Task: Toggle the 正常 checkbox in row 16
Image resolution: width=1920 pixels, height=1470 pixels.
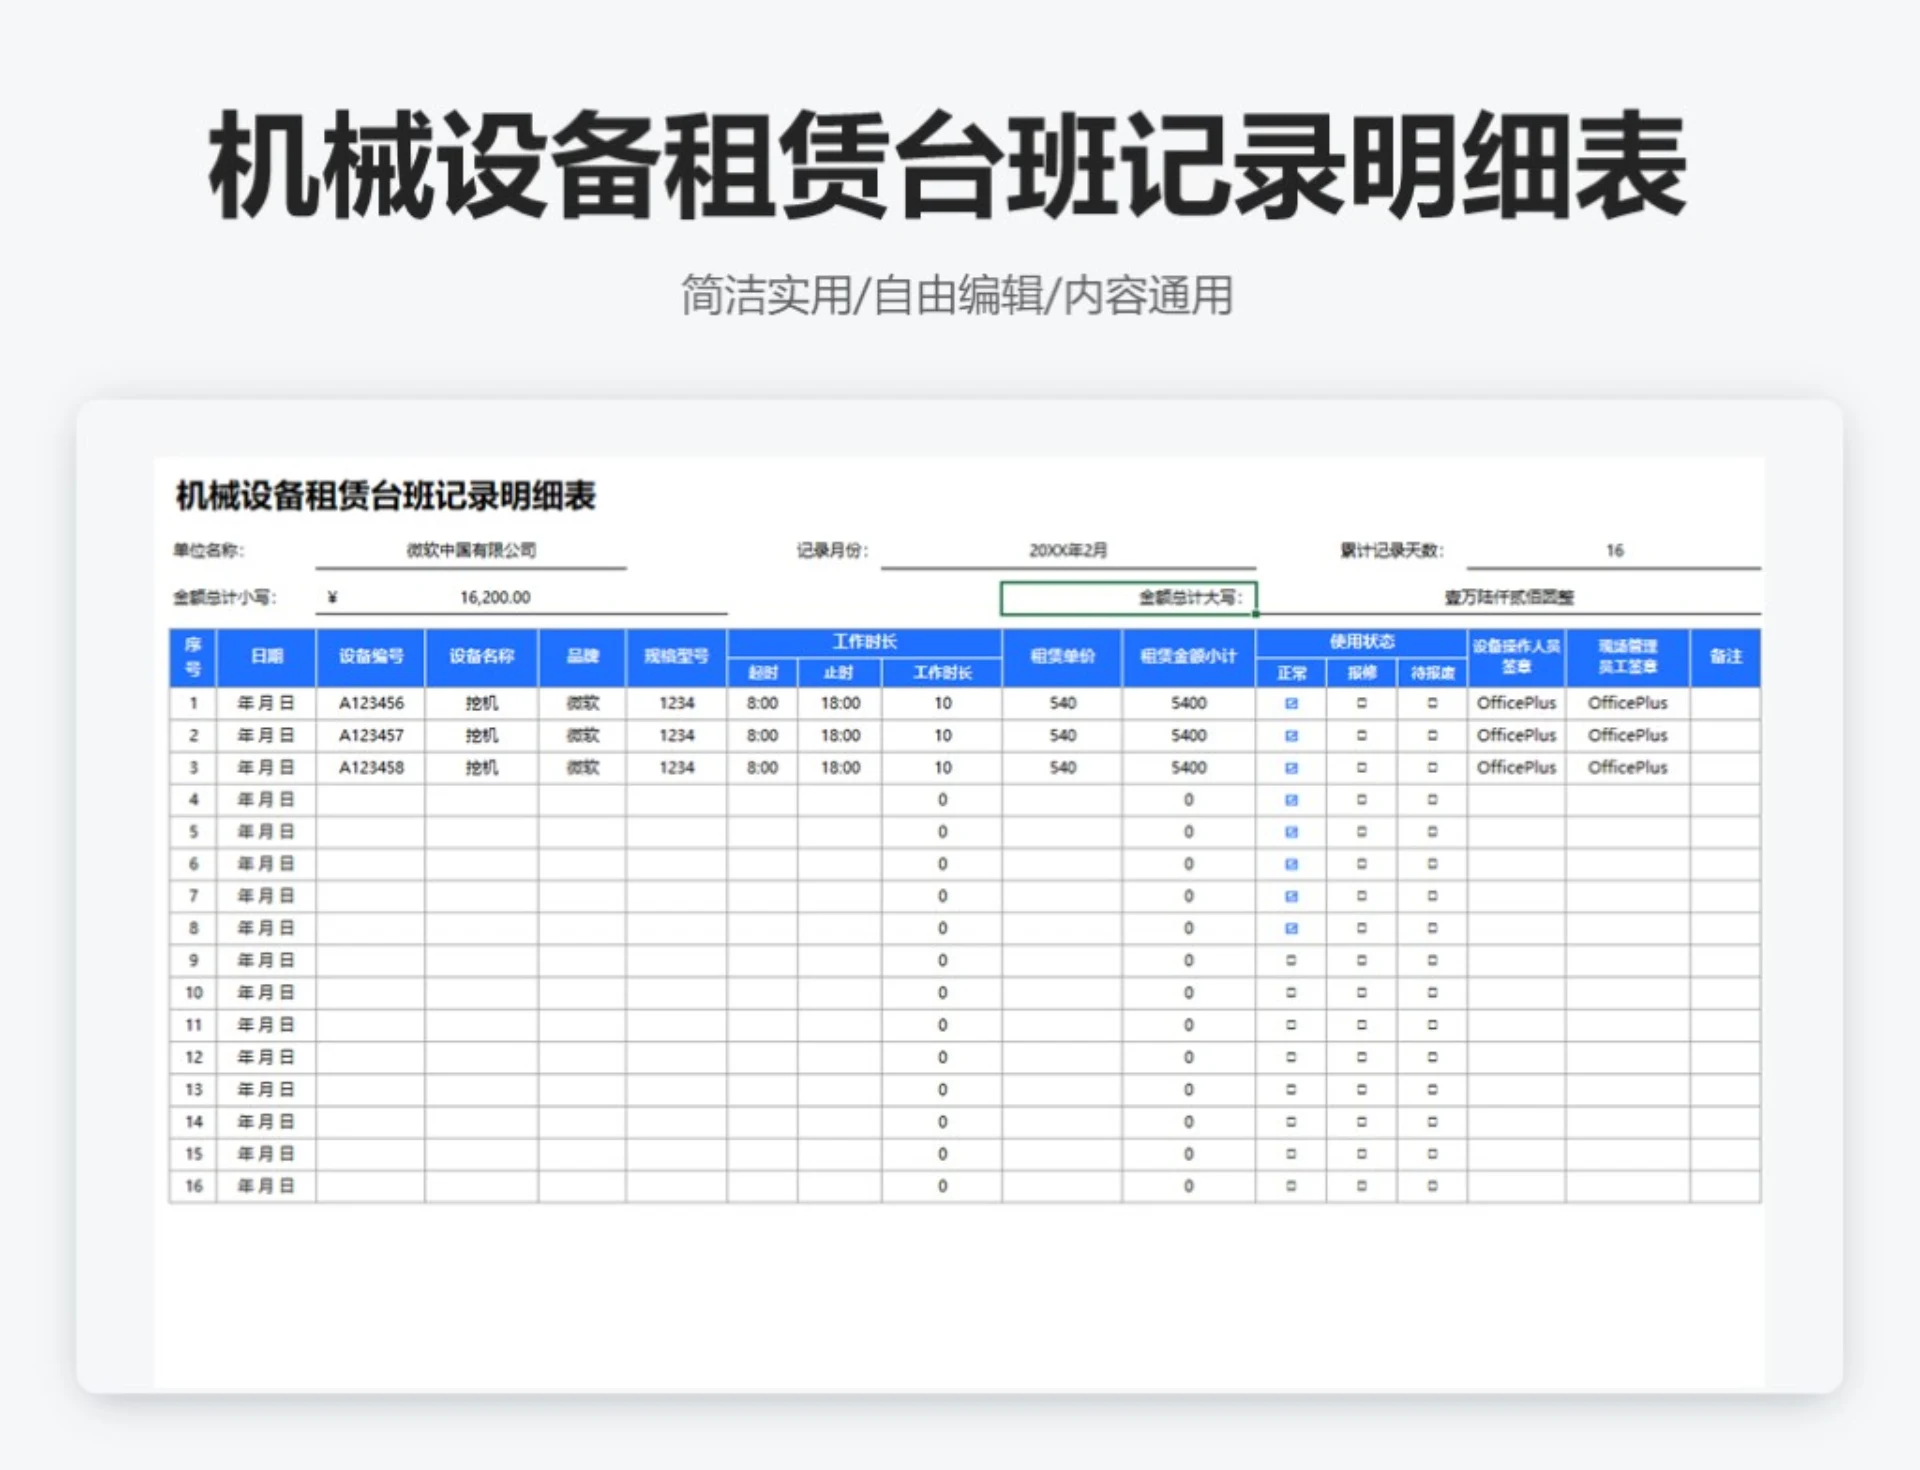Action: coord(1292,1185)
